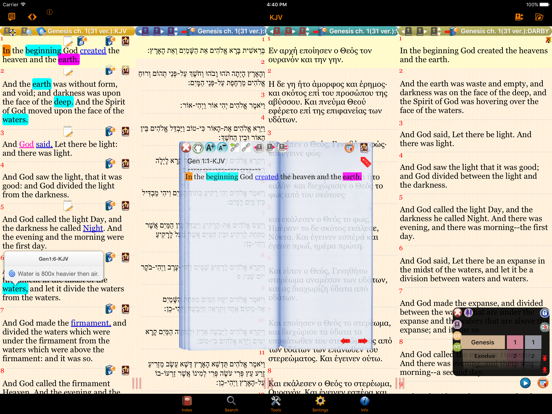The image size is (552, 414).
Task: Turn popup page back with left red arrow
Action: click(345, 341)
